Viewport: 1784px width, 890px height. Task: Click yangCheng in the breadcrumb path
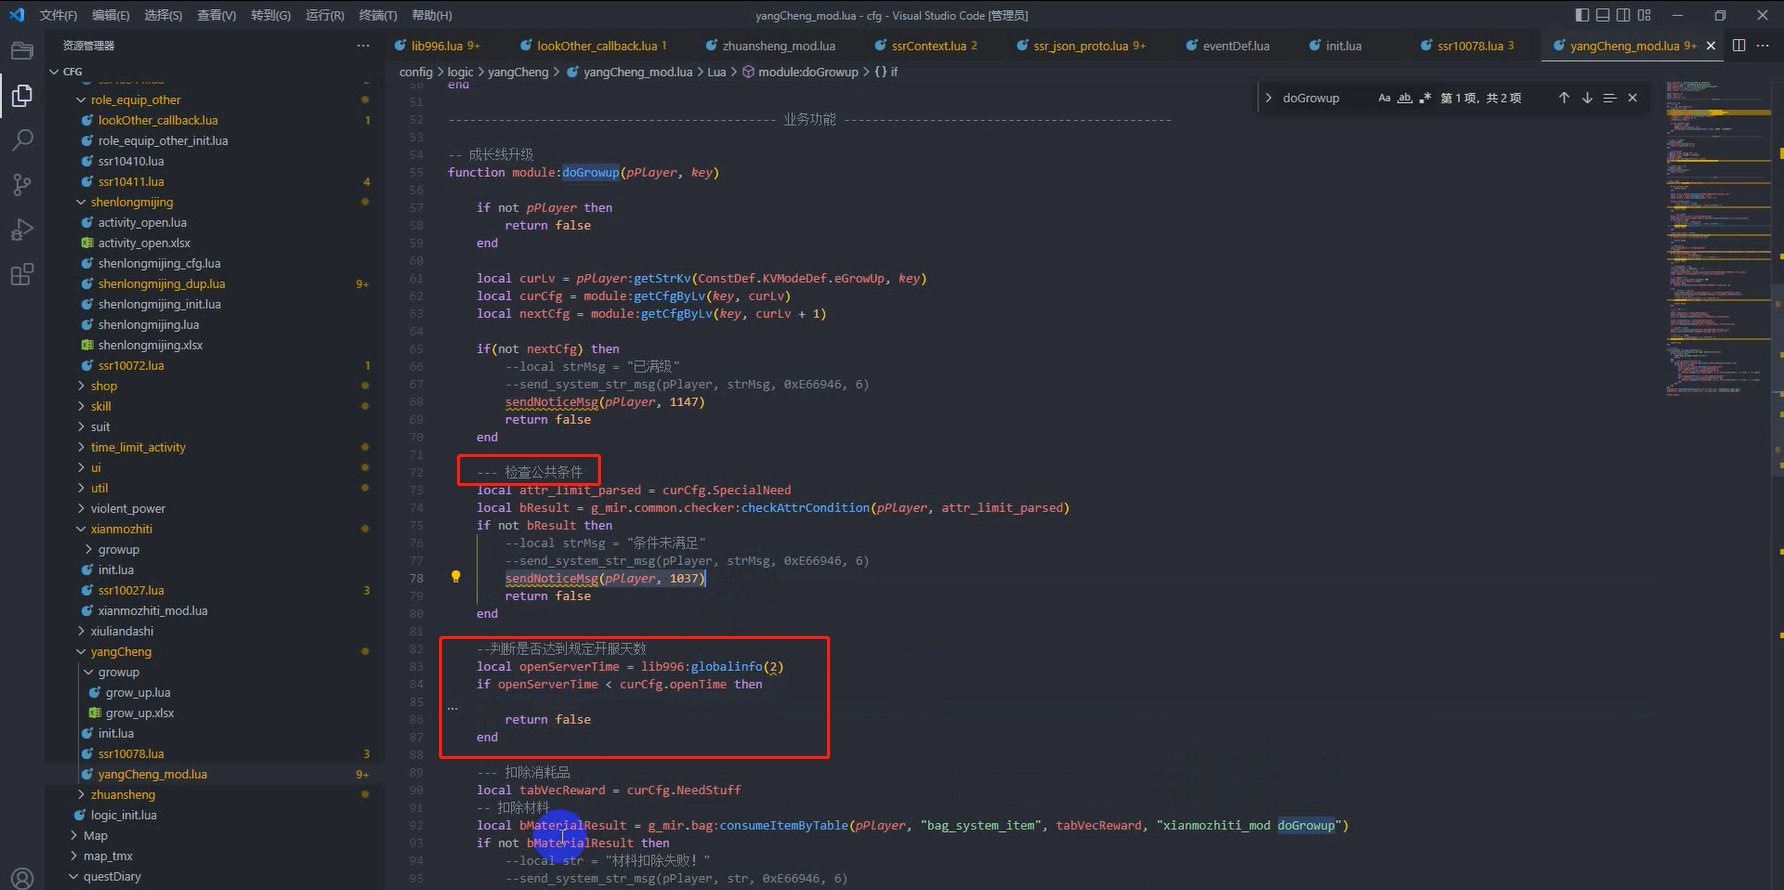pos(518,72)
